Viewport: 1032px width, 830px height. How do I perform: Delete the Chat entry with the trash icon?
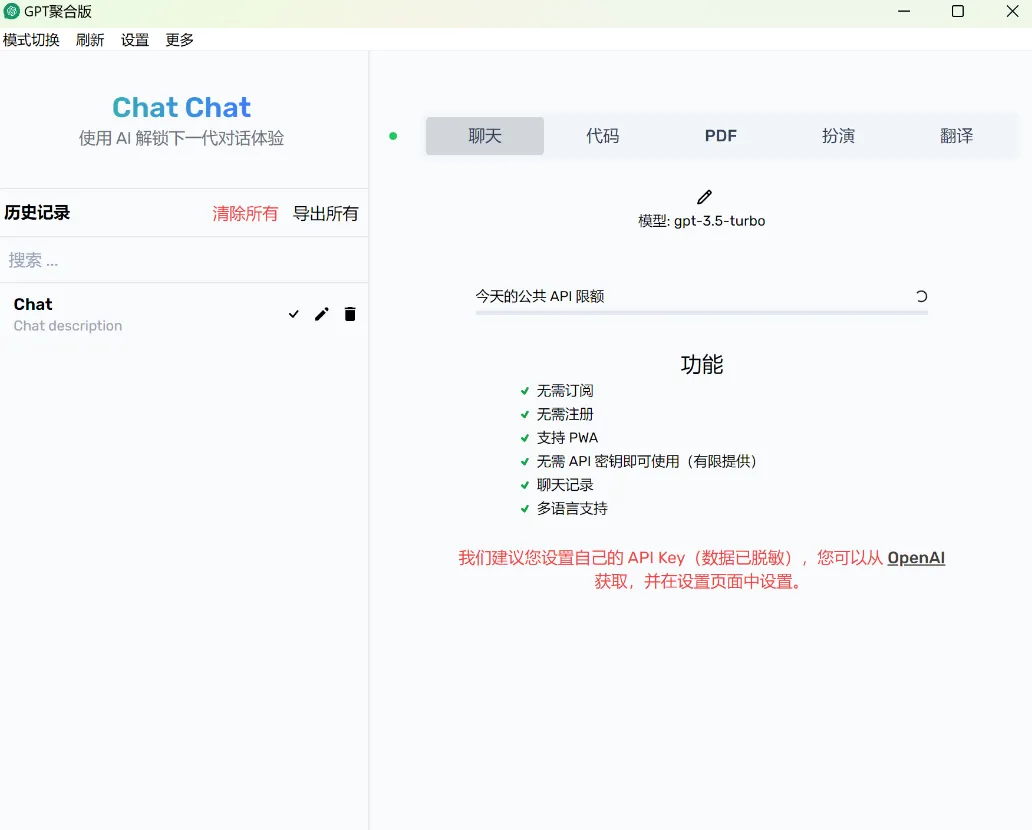[x=349, y=314]
